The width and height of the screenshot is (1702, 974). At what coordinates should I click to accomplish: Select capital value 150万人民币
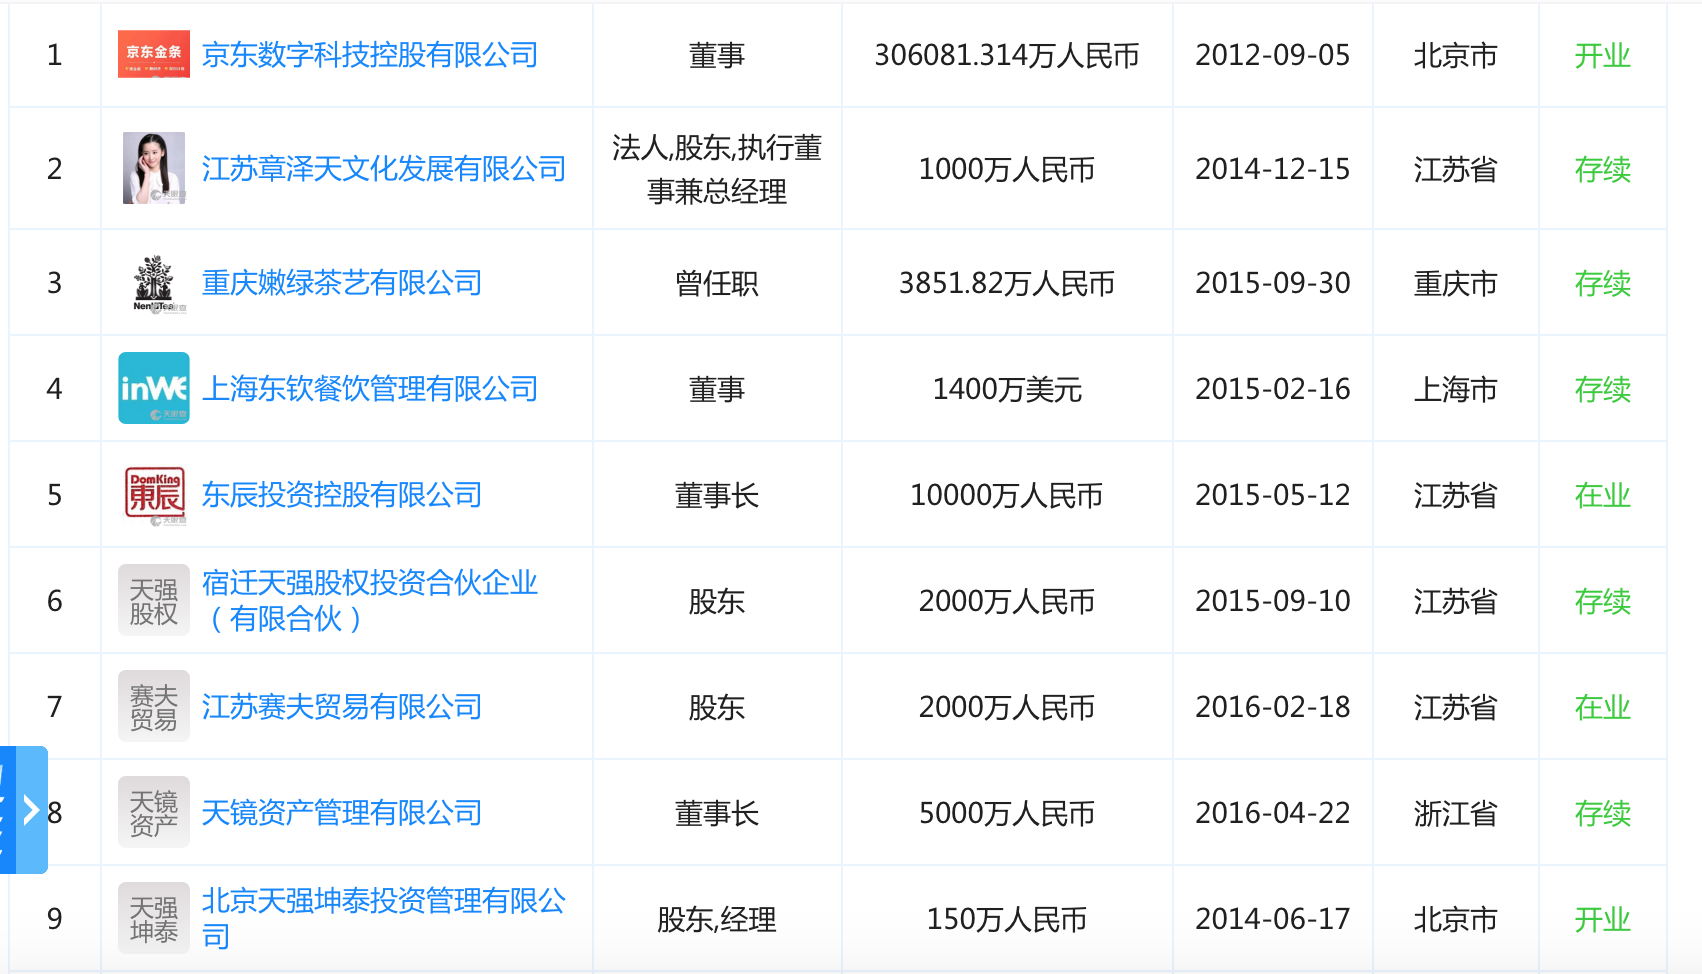click(1007, 919)
